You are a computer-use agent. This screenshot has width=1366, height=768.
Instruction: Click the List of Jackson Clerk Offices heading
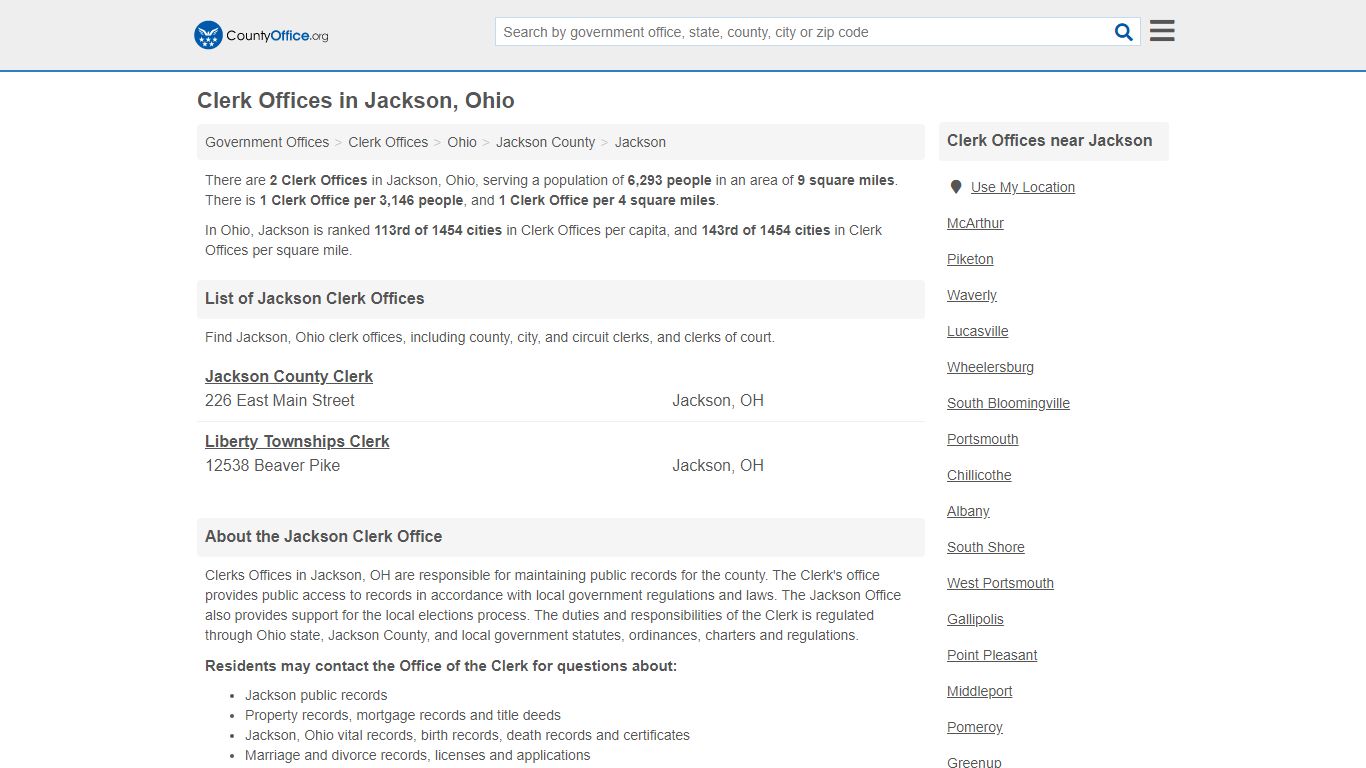click(315, 298)
